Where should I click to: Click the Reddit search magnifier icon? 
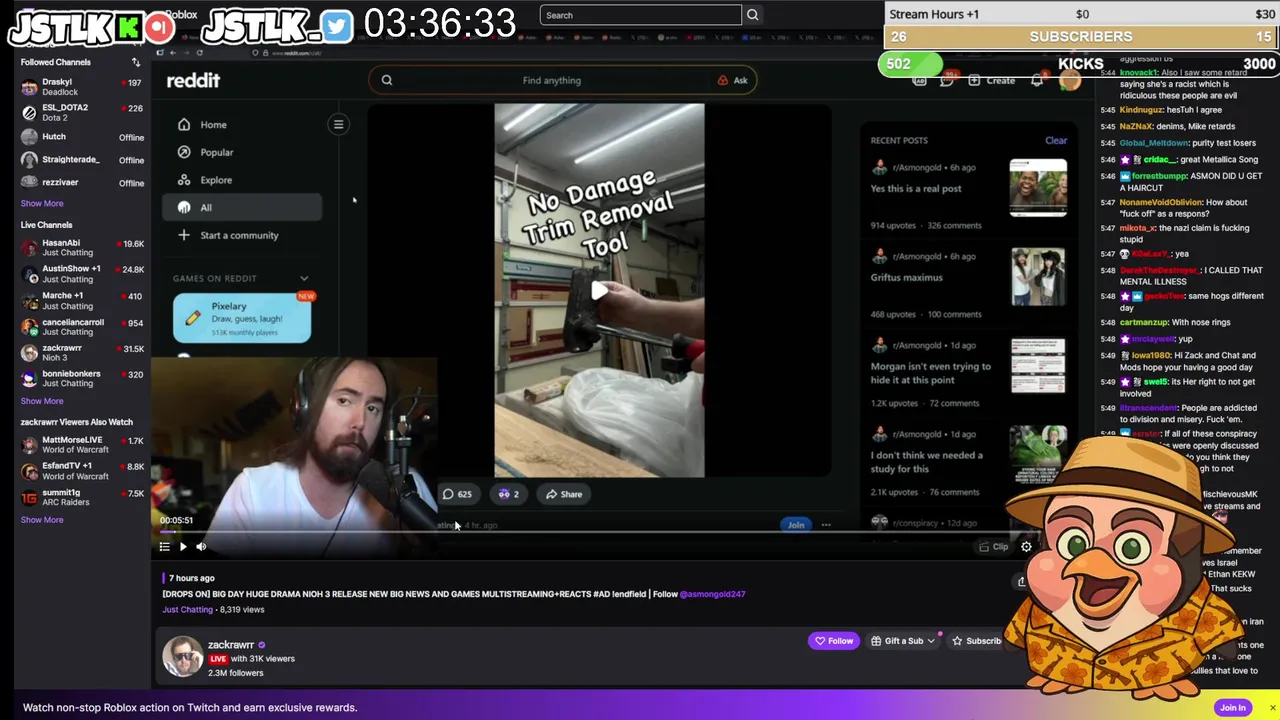point(387,80)
